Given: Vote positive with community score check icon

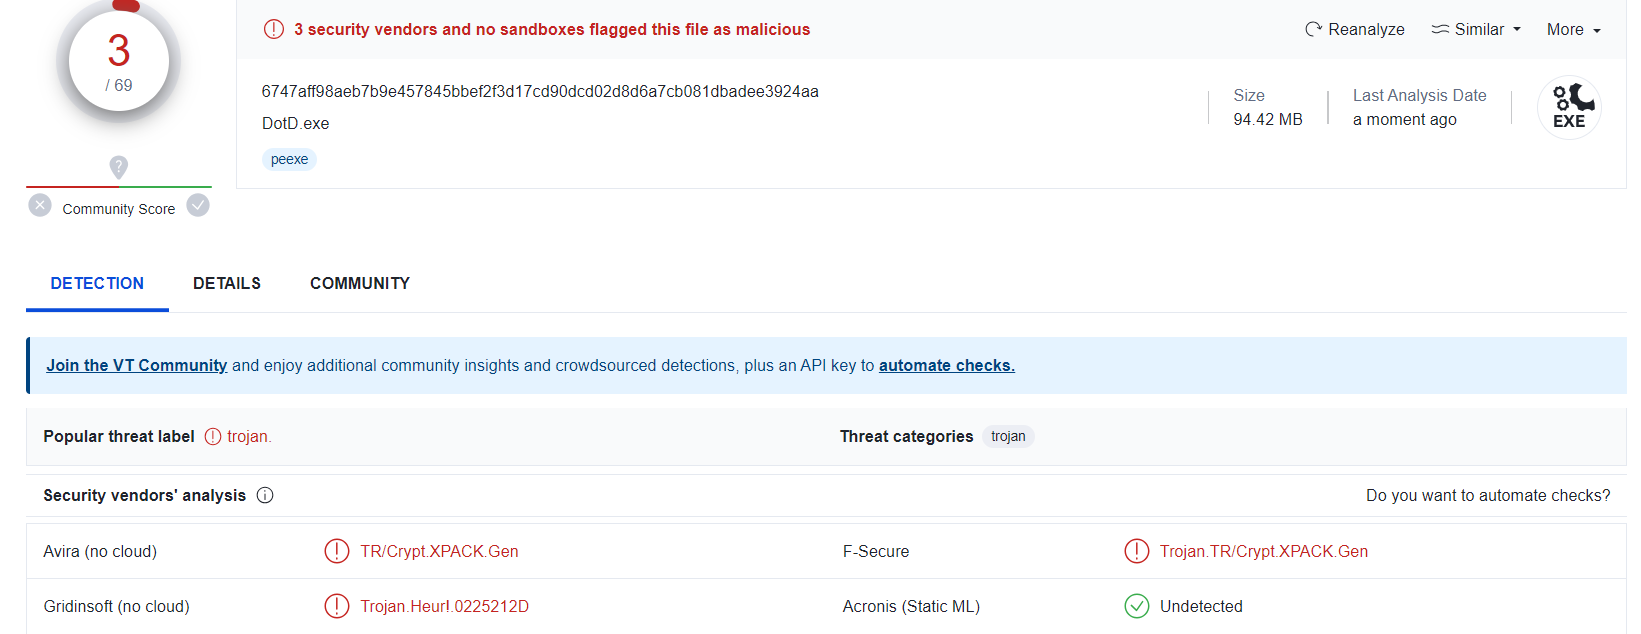Looking at the screenshot, I should (198, 206).
